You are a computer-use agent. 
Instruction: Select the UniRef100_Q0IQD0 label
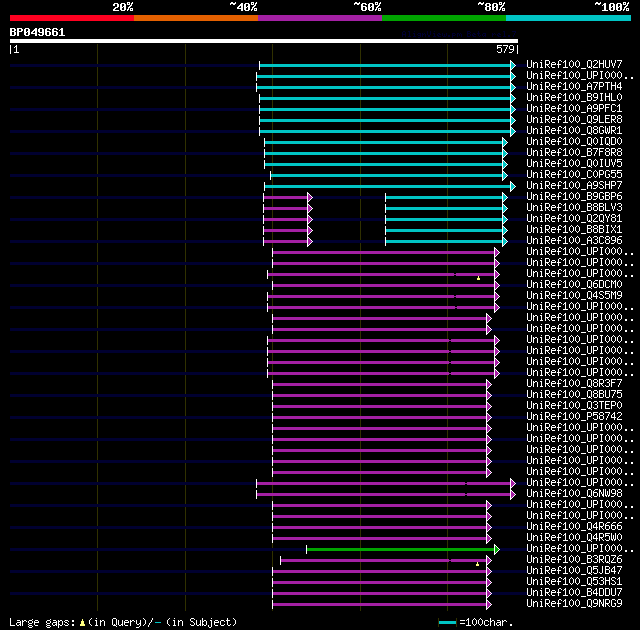pos(574,142)
